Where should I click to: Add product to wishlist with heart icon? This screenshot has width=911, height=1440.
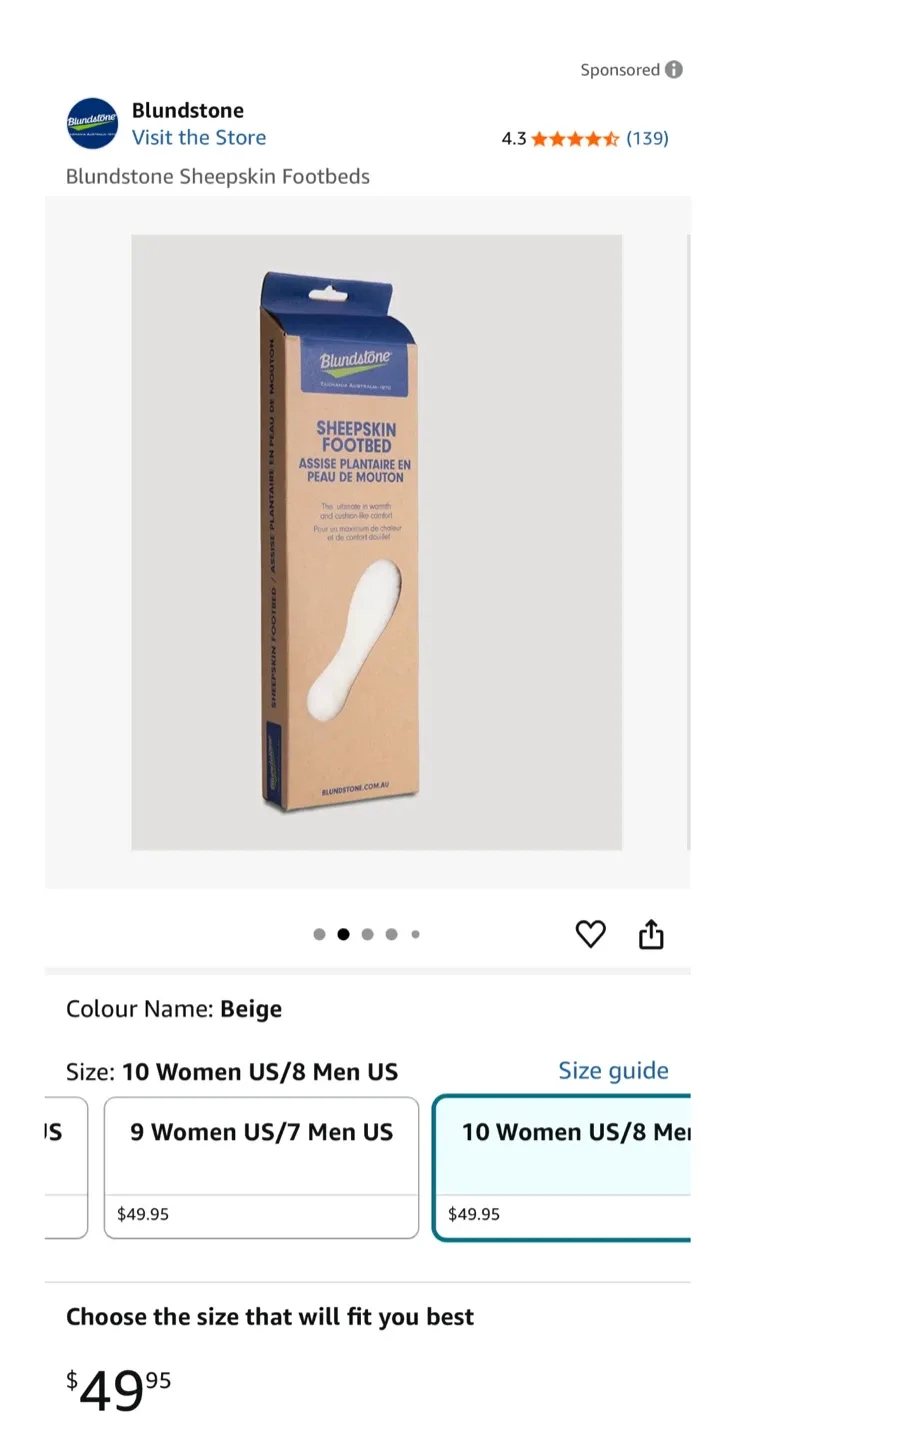tap(590, 934)
